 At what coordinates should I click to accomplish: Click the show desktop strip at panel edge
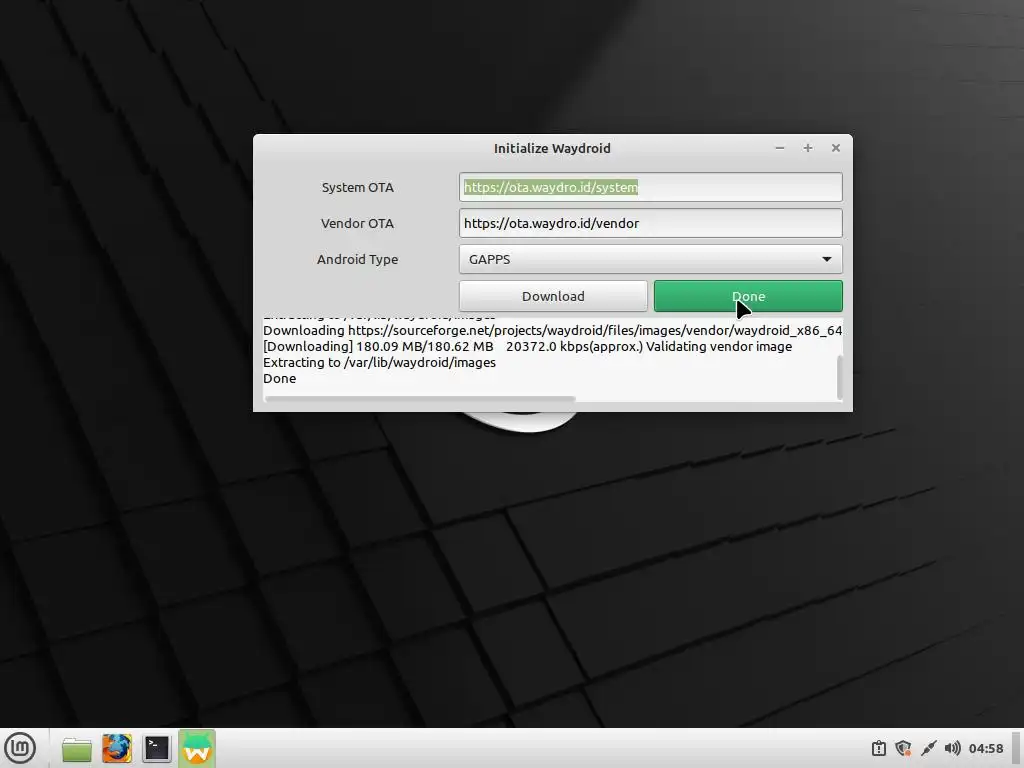tap(1017, 748)
